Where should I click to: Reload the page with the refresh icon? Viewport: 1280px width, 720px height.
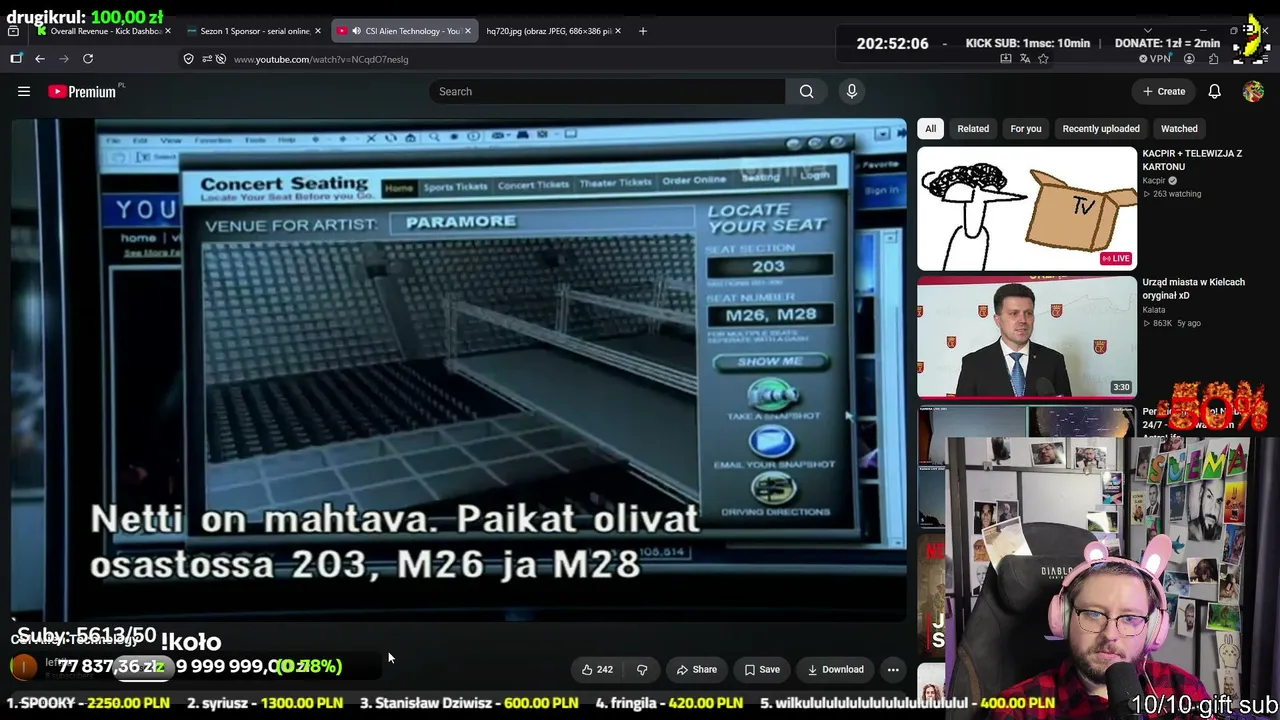(x=88, y=59)
